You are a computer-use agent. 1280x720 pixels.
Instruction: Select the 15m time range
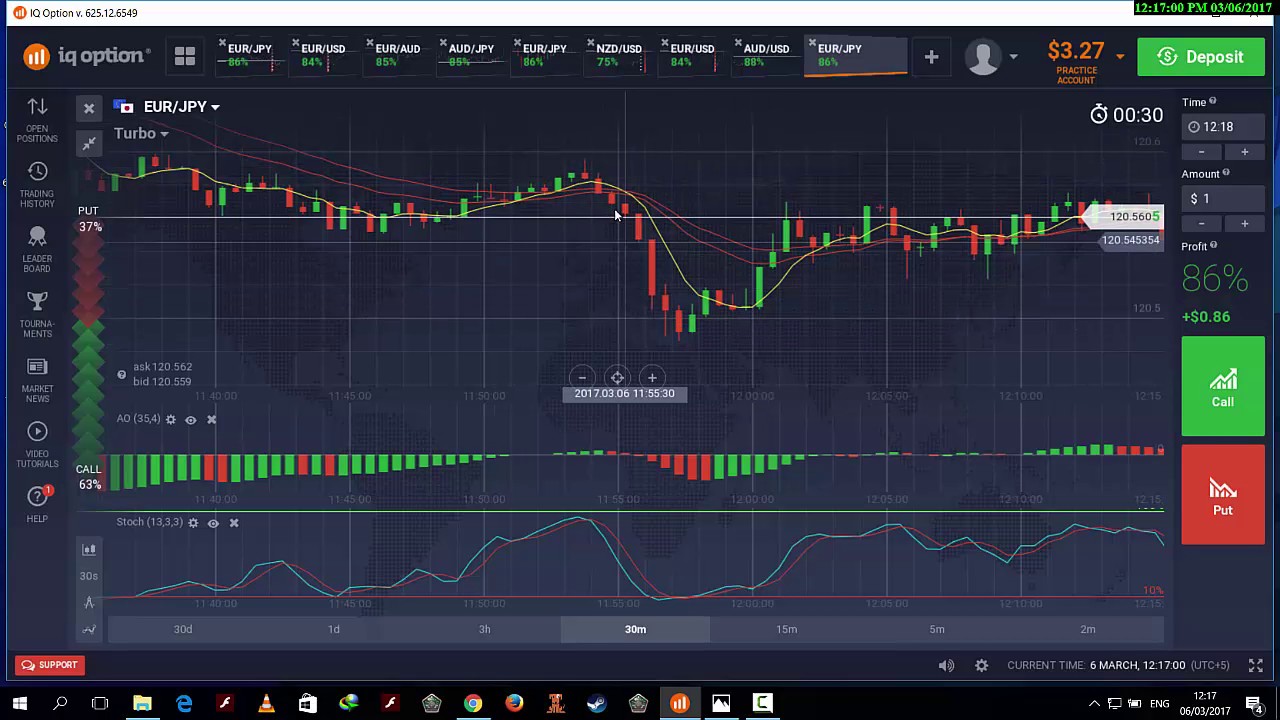(x=786, y=629)
